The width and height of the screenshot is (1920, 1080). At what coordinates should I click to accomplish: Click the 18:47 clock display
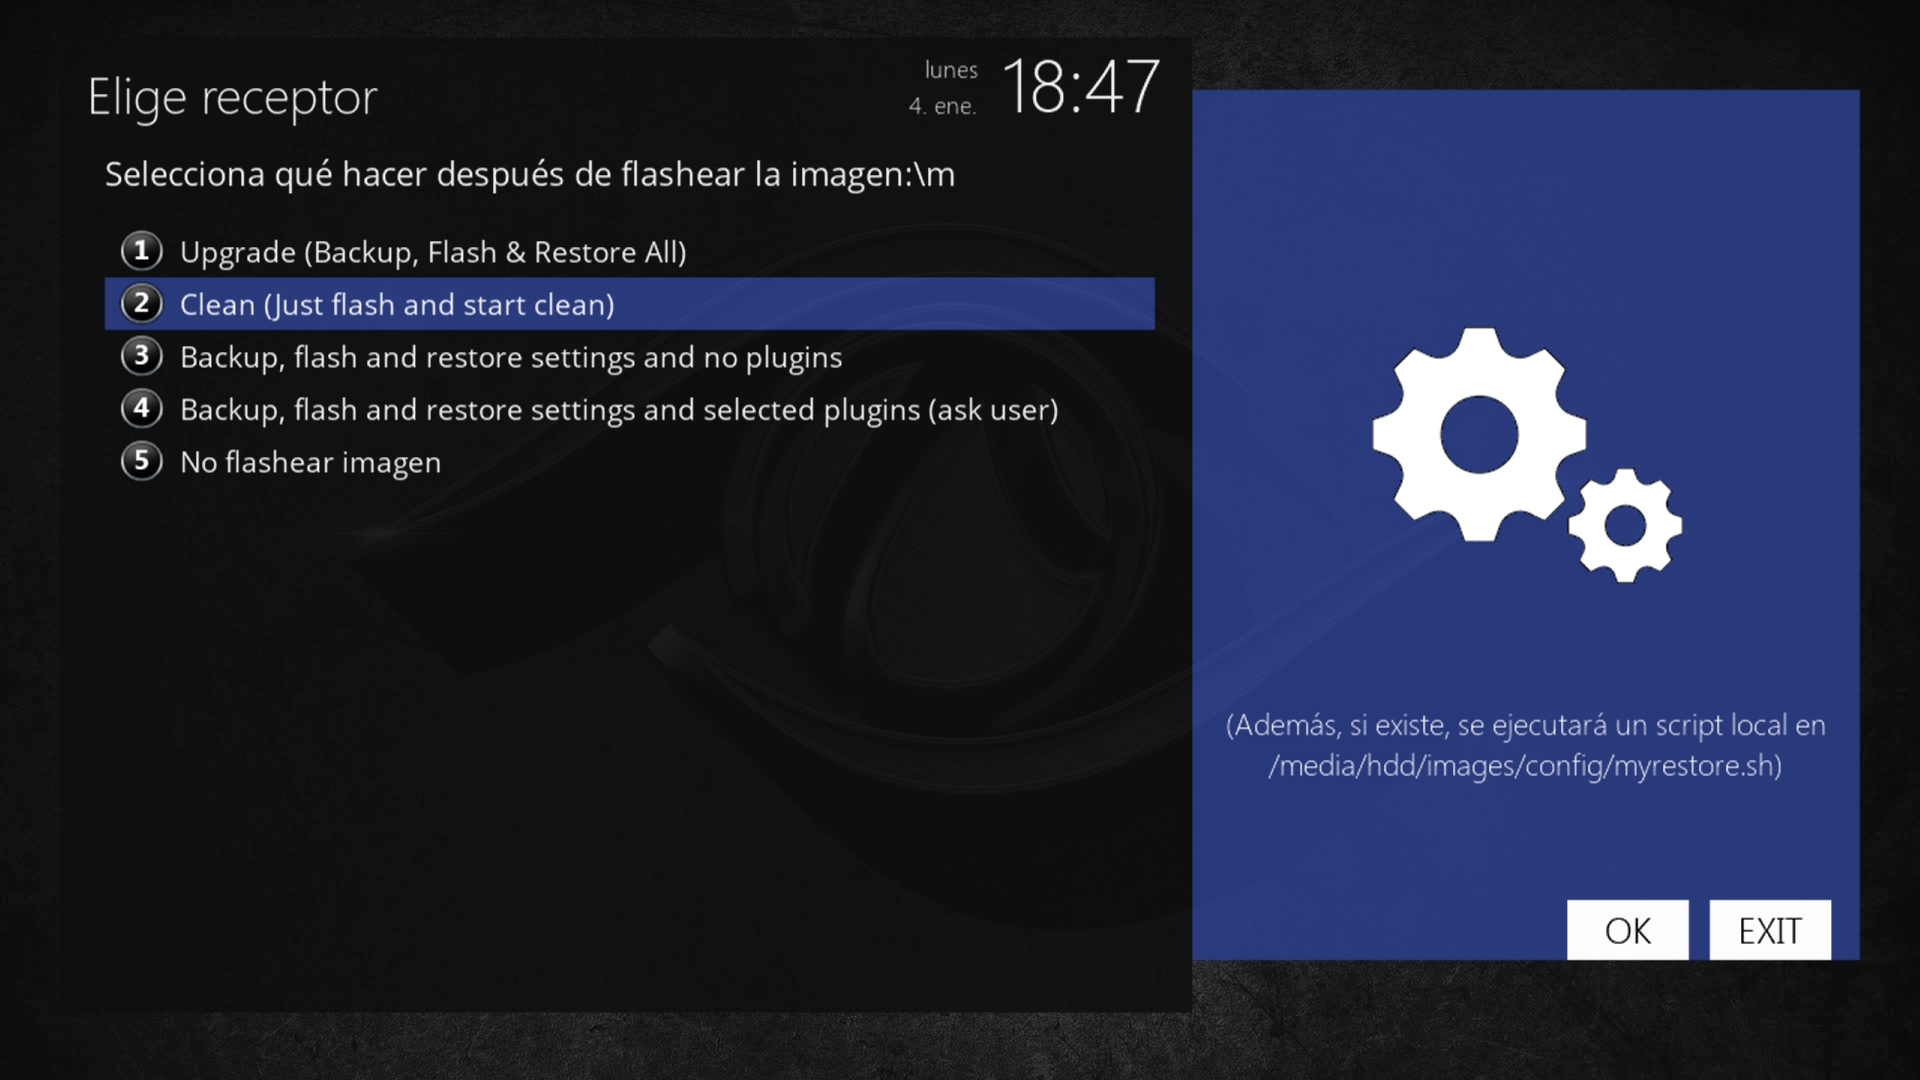(1080, 88)
